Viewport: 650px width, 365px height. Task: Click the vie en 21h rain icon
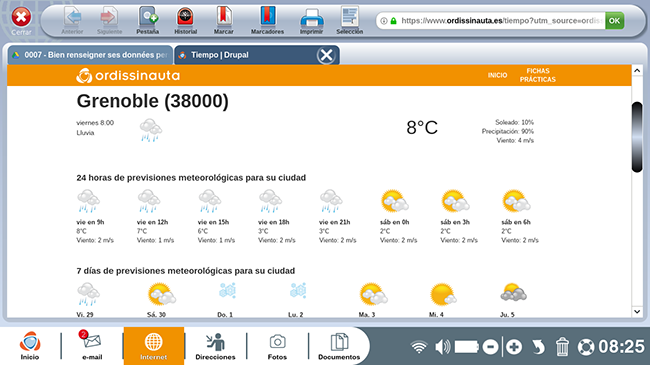(331, 201)
